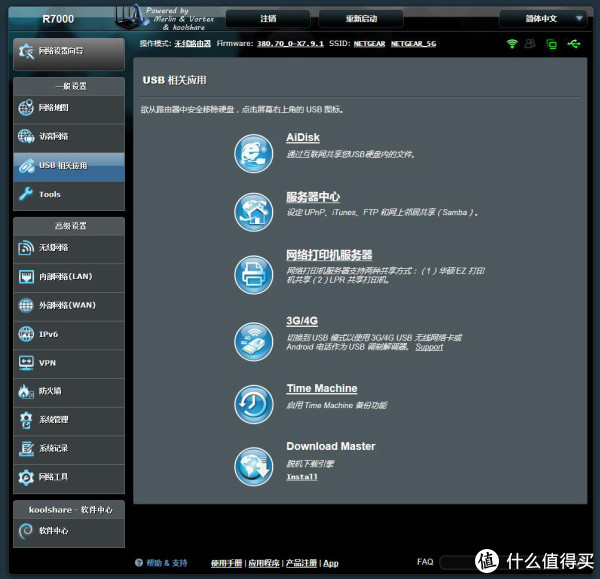This screenshot has width=600, height=579.
Task: Click the 内部网络(LAN) sidebar icon
Action: [x=26, y=276]
